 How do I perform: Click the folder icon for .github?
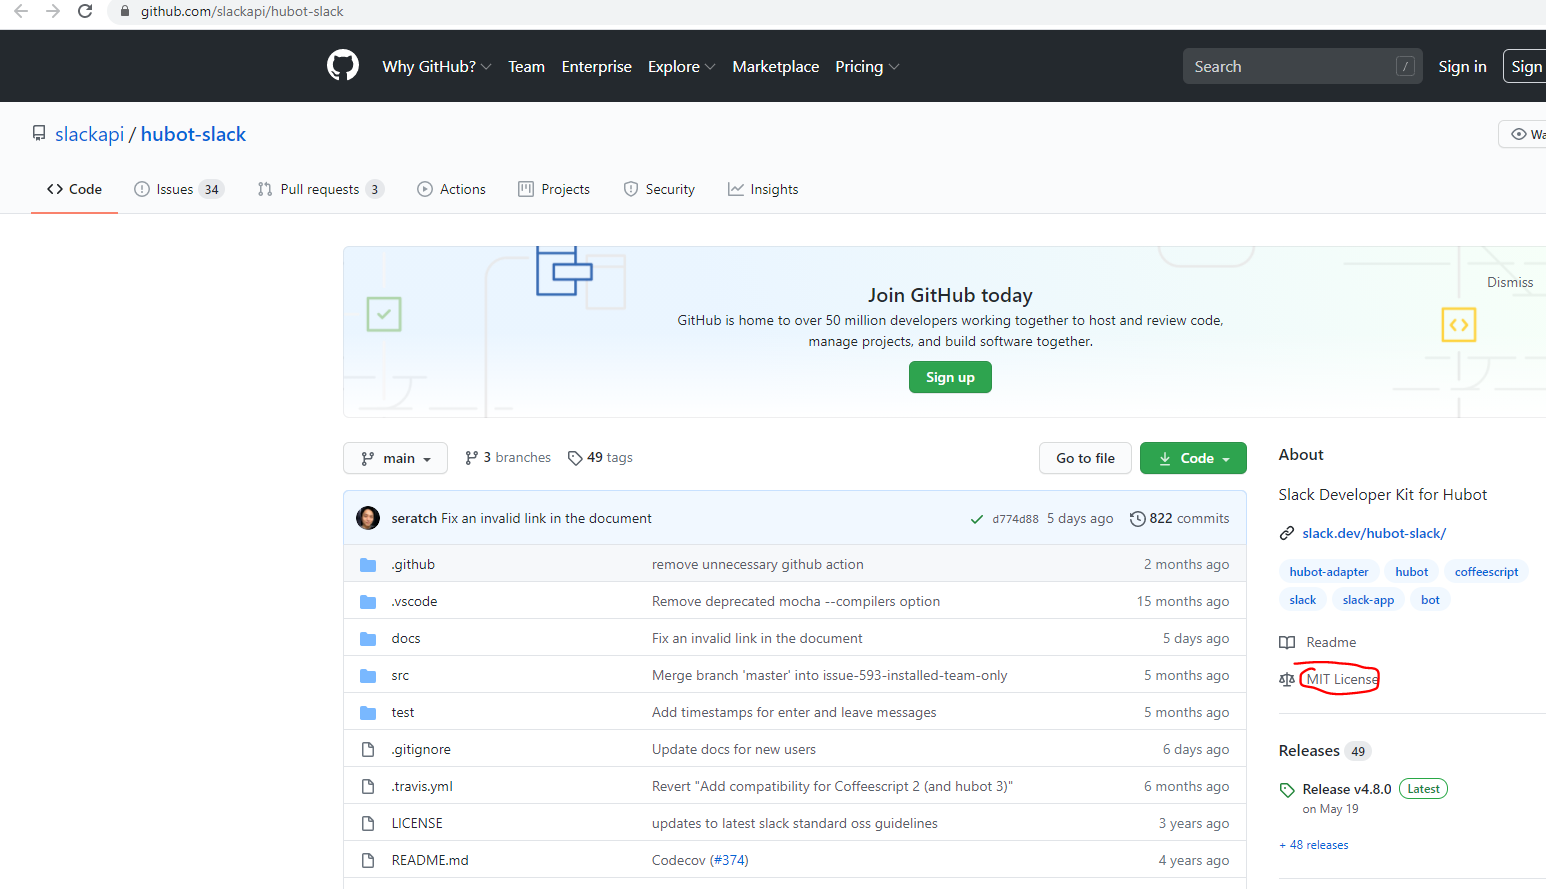coord(368,565)
